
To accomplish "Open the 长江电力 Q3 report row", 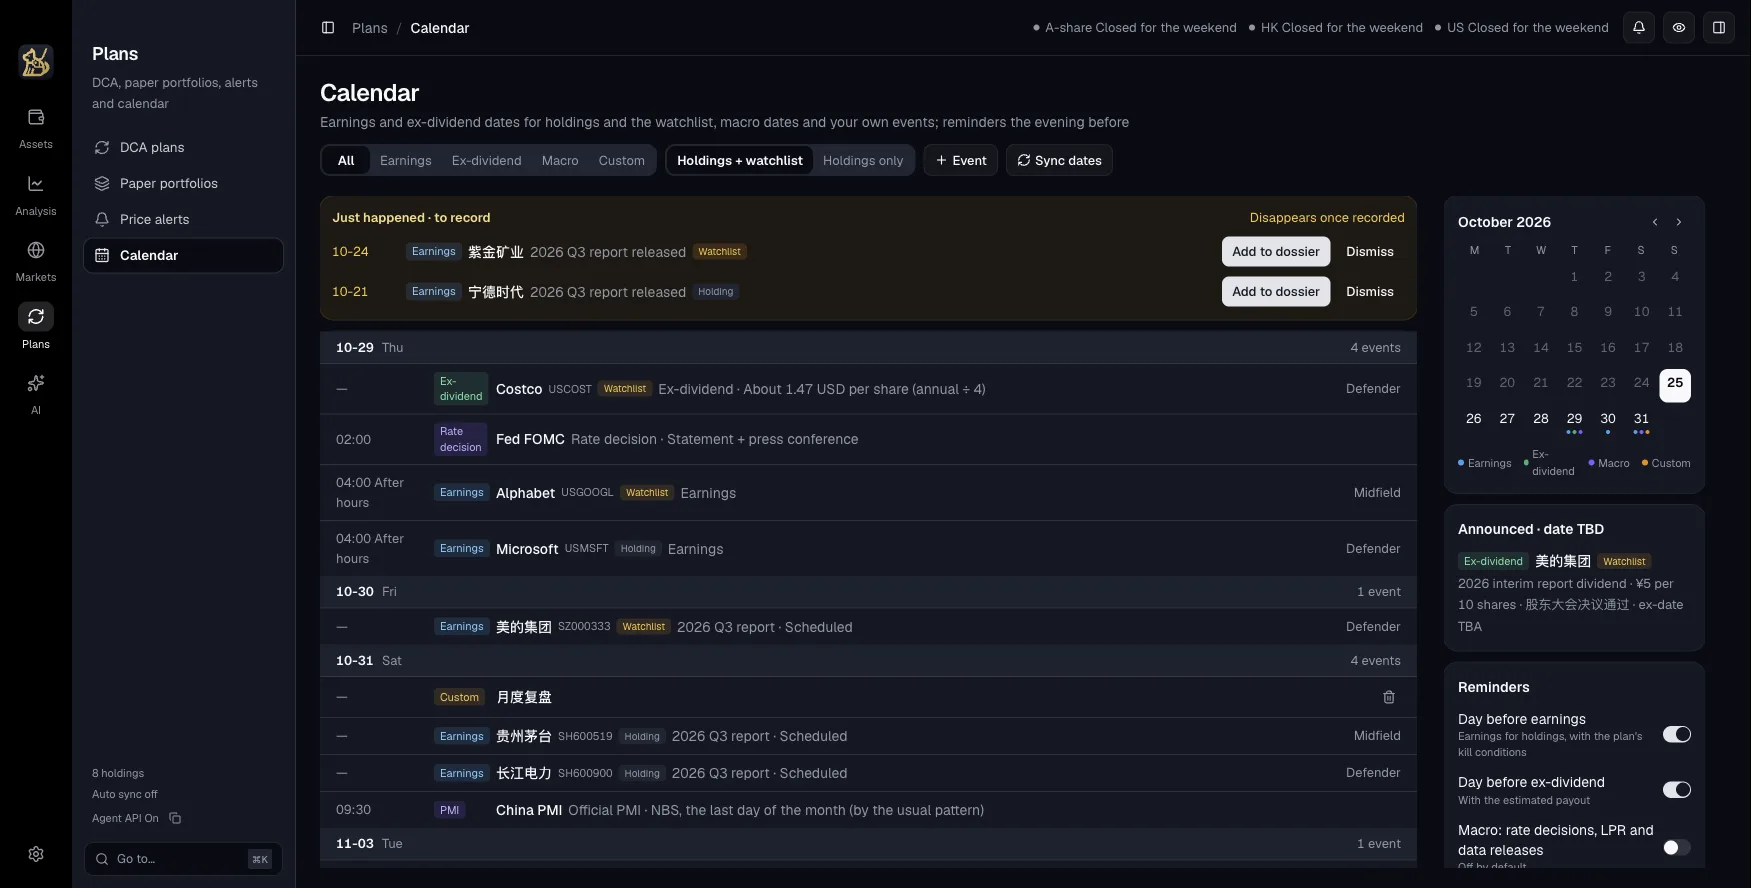I will 868,773.
